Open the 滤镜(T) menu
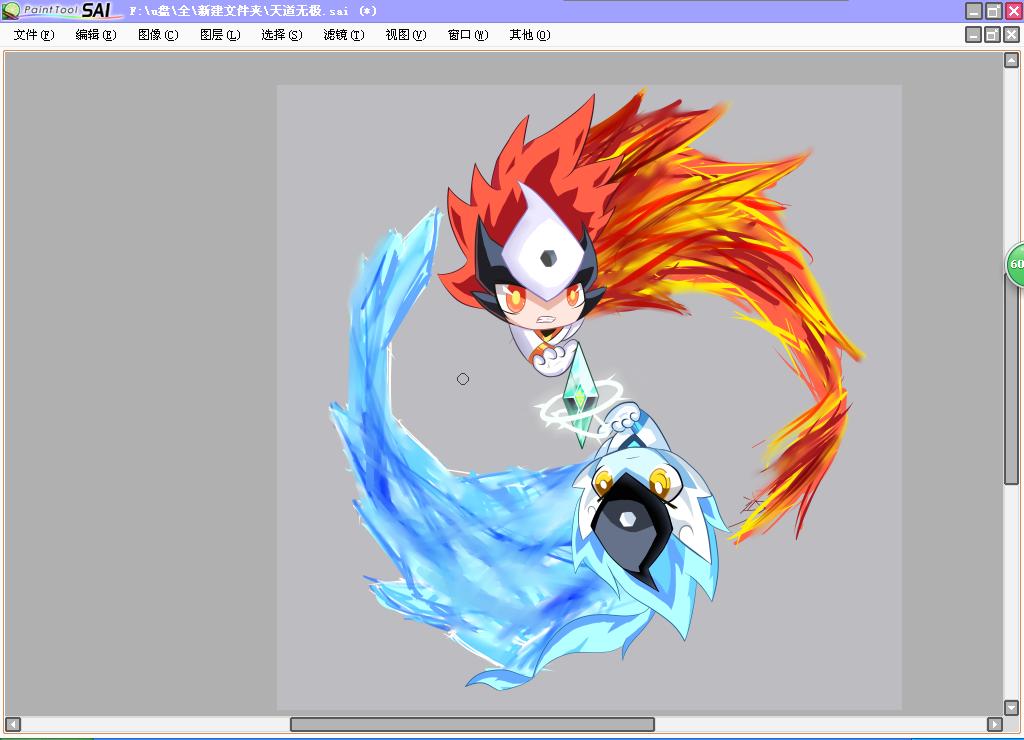Screen dimensions: 1024x740 [x=344, y=35]
